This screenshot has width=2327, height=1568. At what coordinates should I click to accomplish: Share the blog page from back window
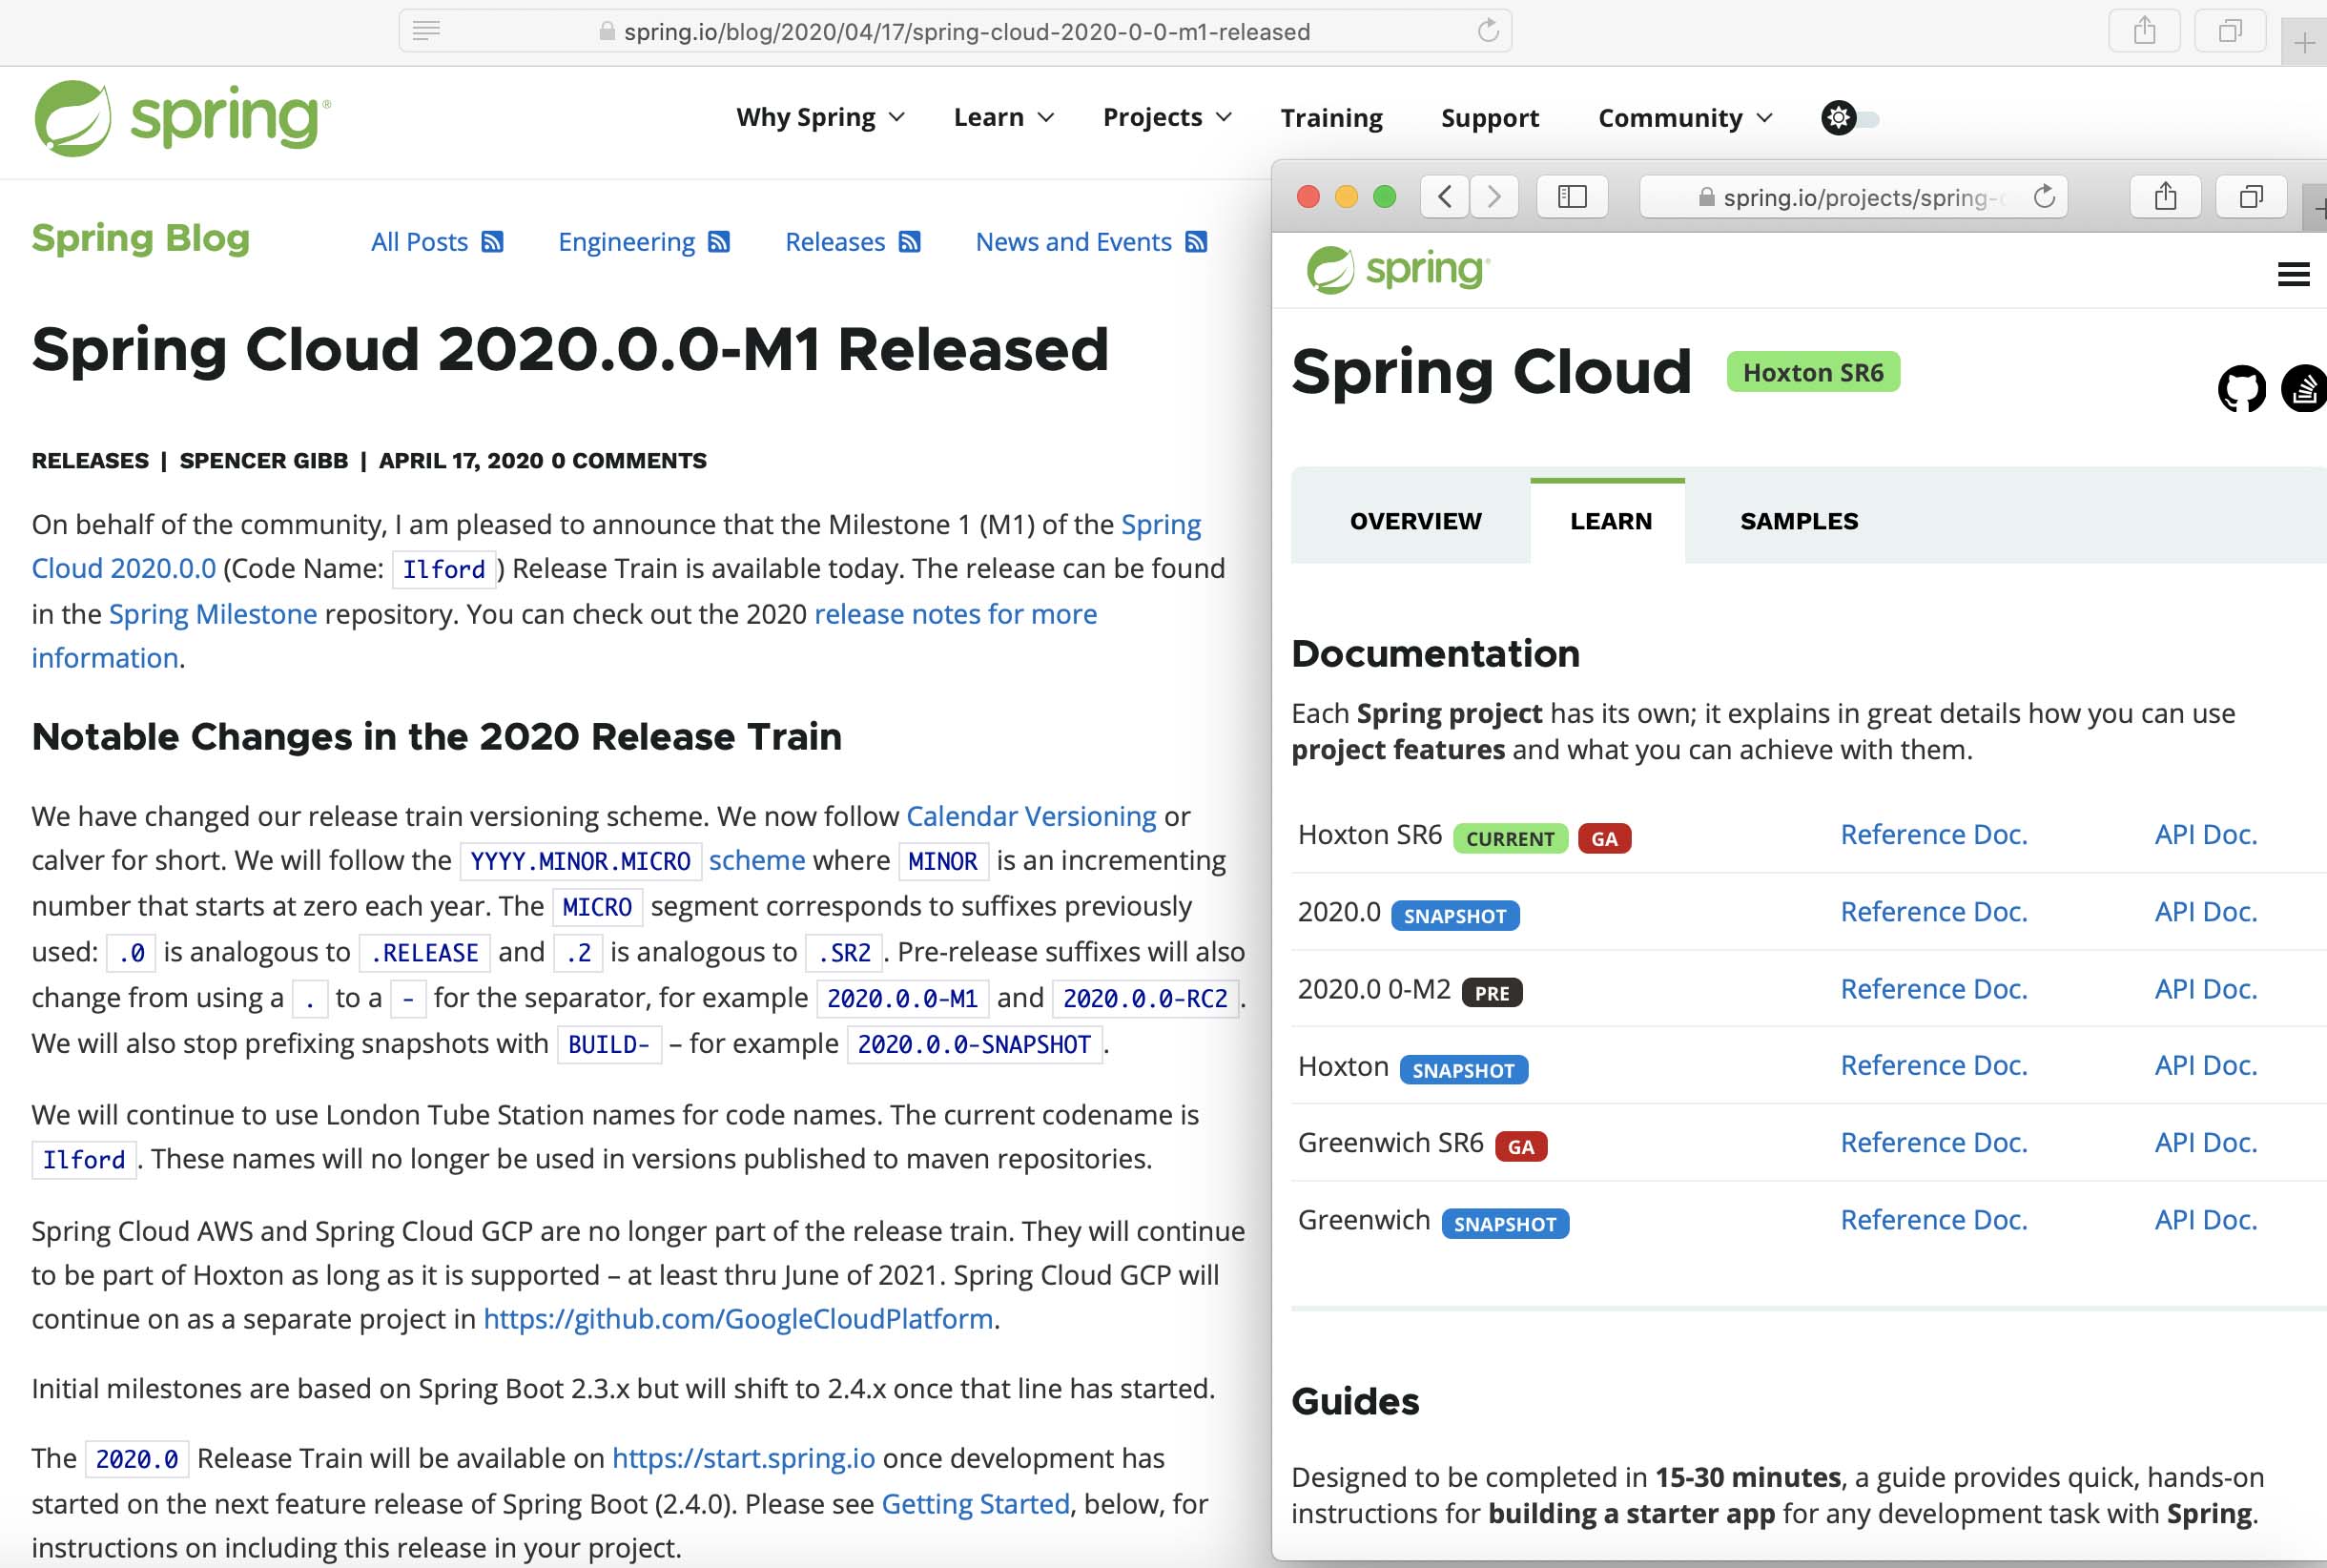[x=2144, y=31]
